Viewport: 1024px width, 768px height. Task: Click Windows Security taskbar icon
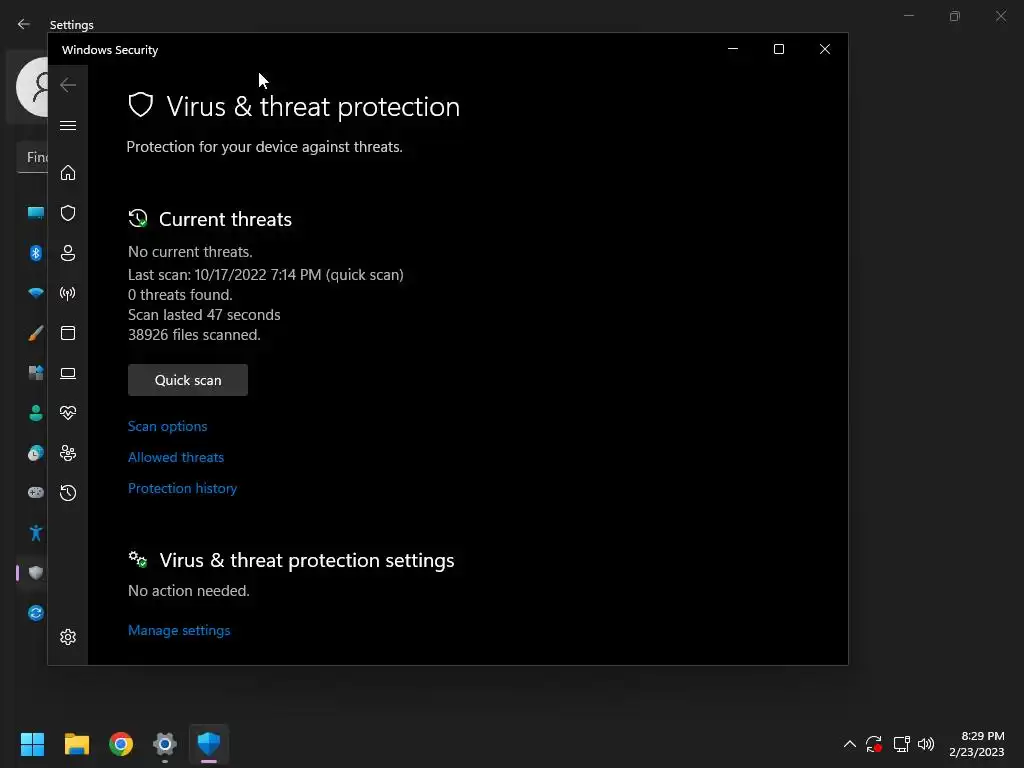tap(209, 744)
